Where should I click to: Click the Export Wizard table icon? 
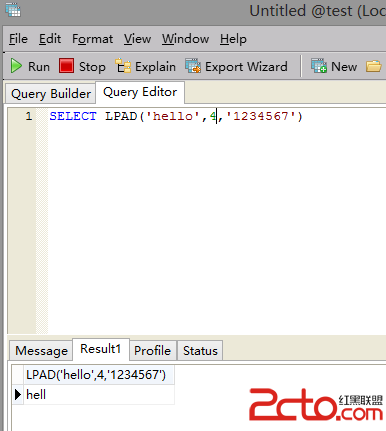click(193, 66)
